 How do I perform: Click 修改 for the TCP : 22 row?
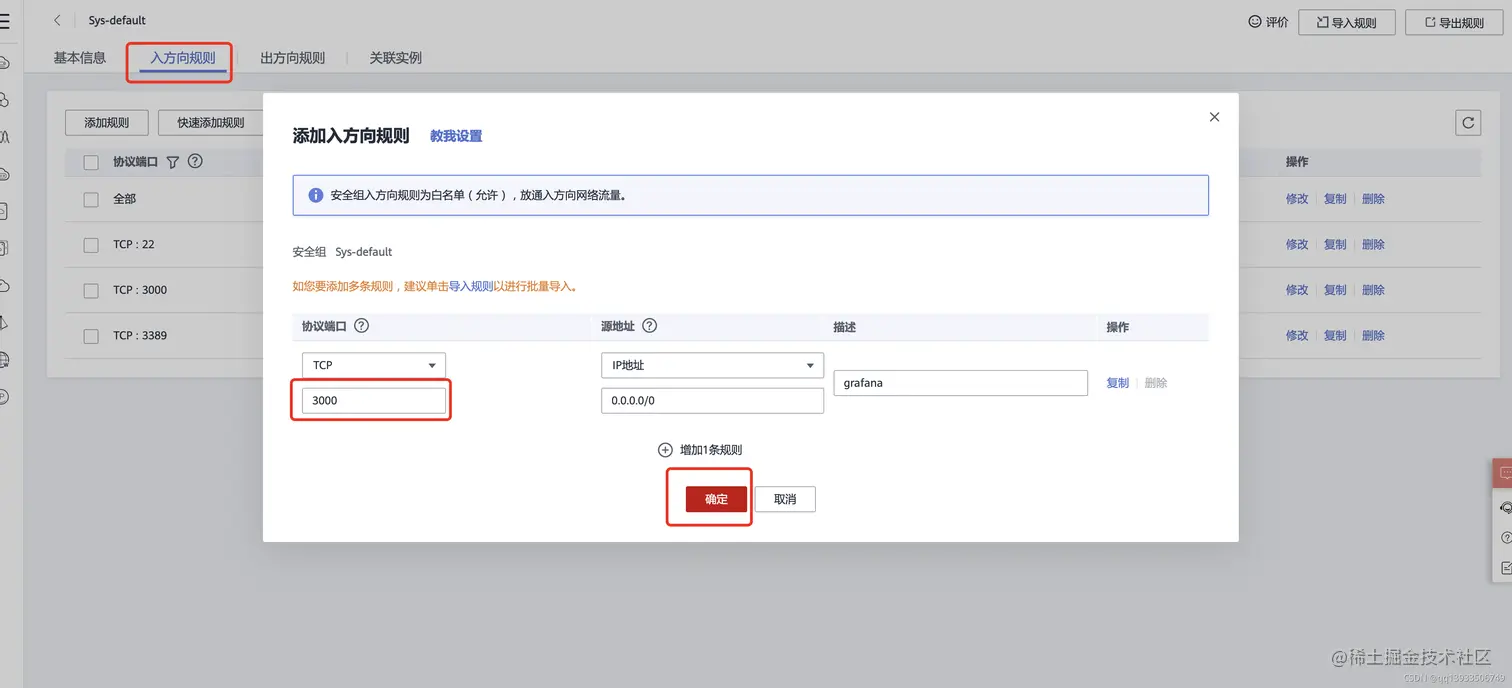click(x=1297, y=245)
